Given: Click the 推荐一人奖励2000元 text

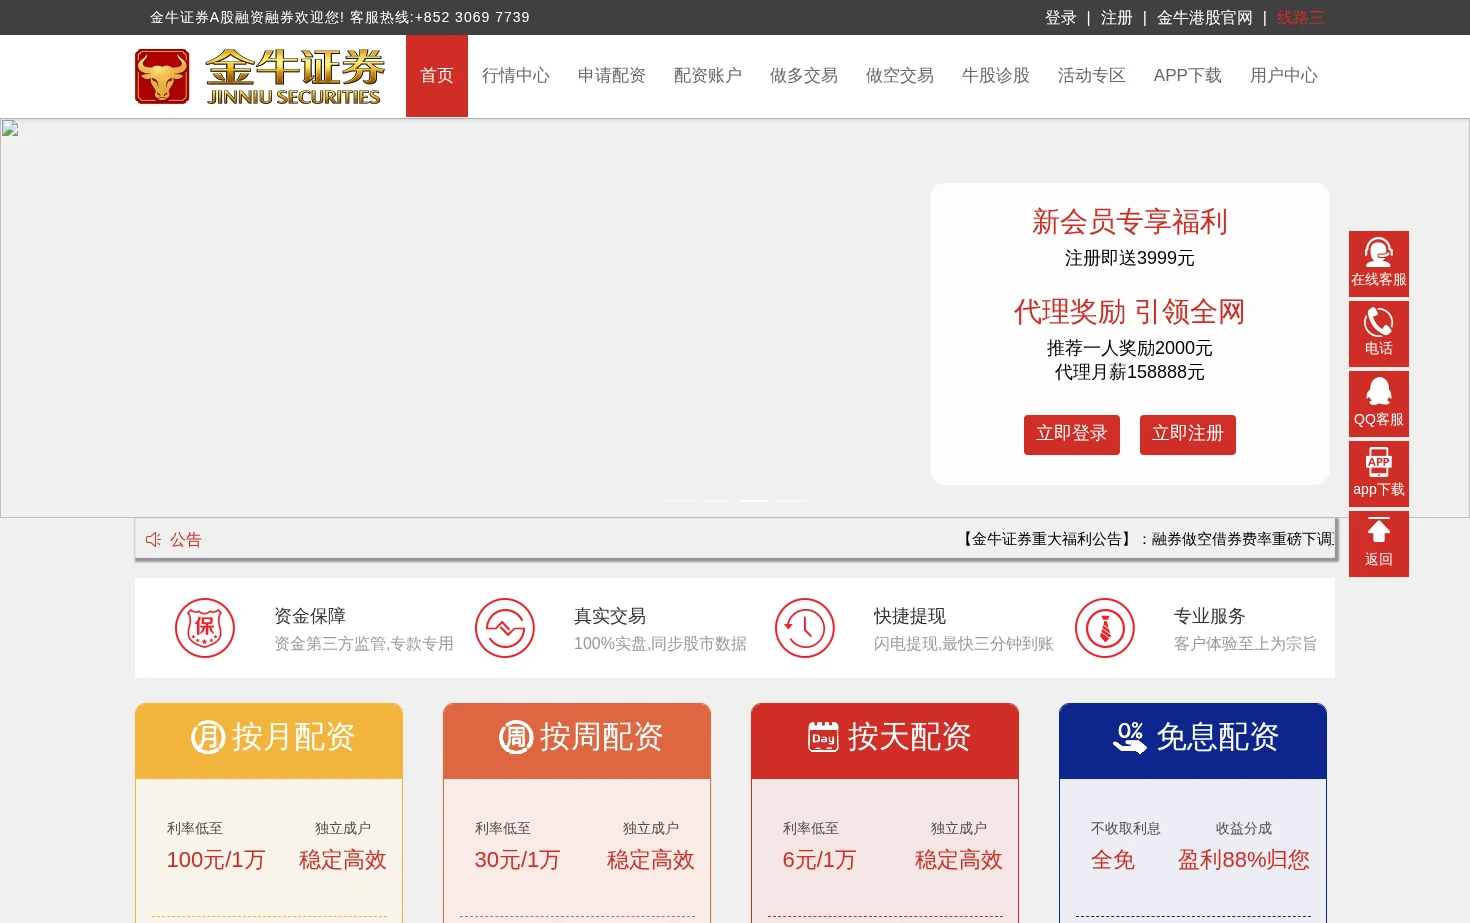Looking at the screenshot, I should 1130,348.
